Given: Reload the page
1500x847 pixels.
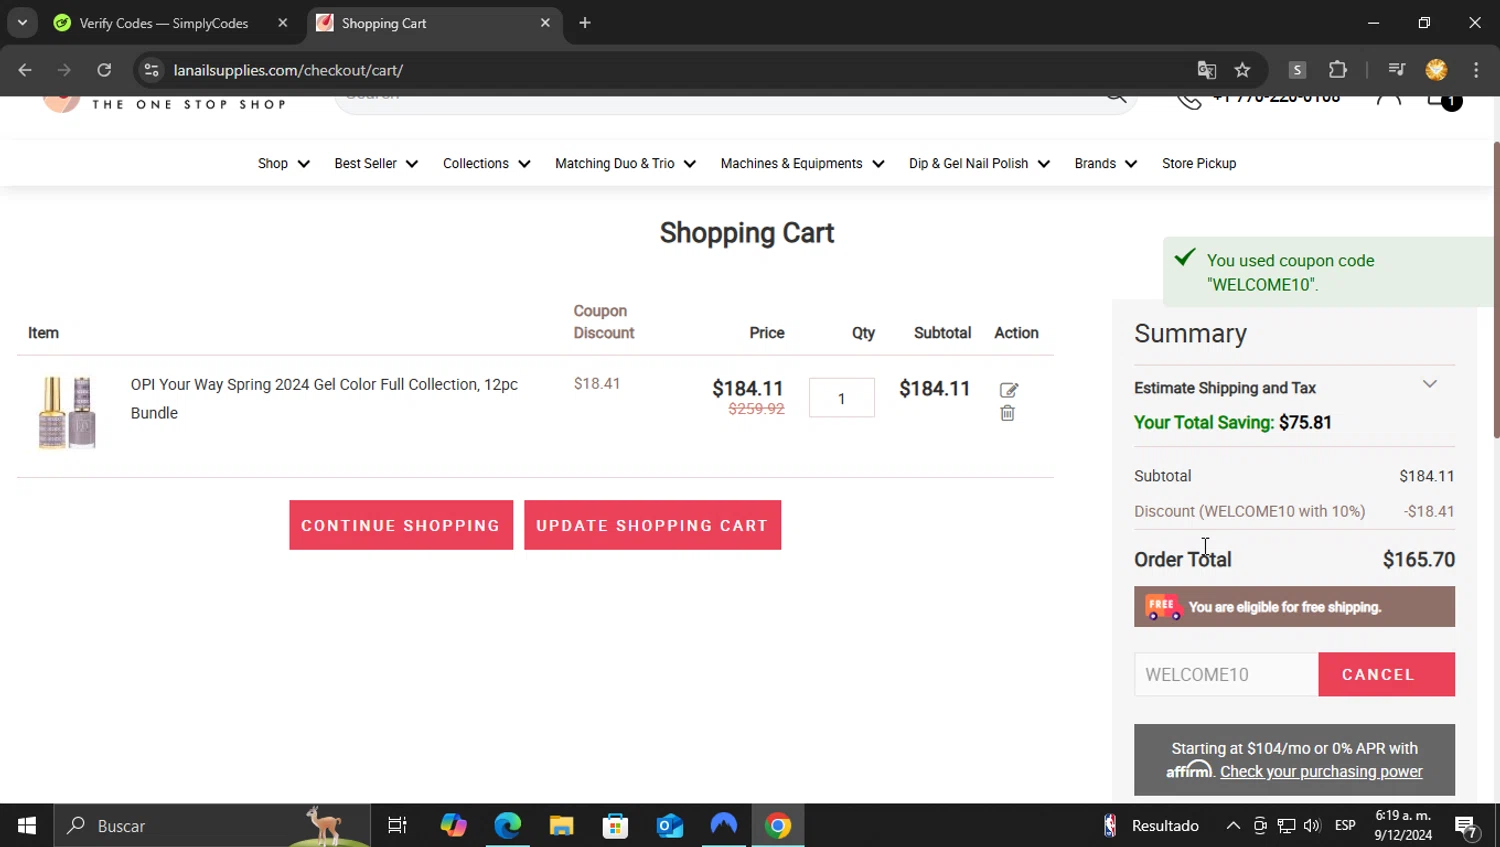Looking at the screenshot, I should pos(104,70).
